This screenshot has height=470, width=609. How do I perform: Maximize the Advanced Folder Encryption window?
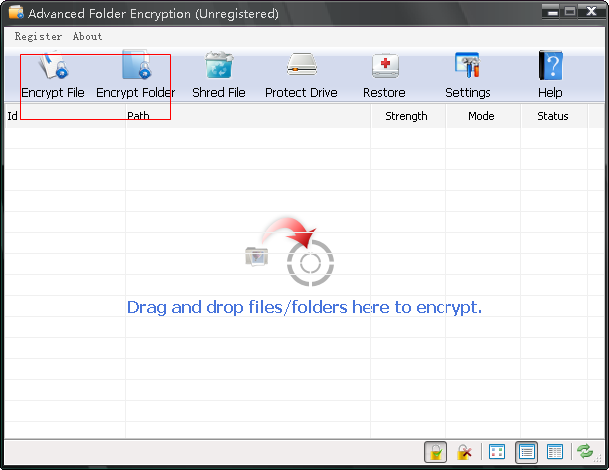569,12
